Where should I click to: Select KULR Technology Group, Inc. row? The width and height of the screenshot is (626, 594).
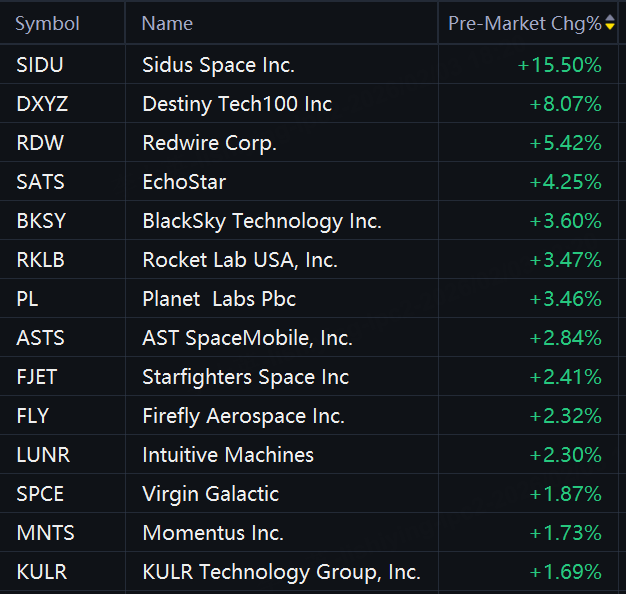pos(281,572)
